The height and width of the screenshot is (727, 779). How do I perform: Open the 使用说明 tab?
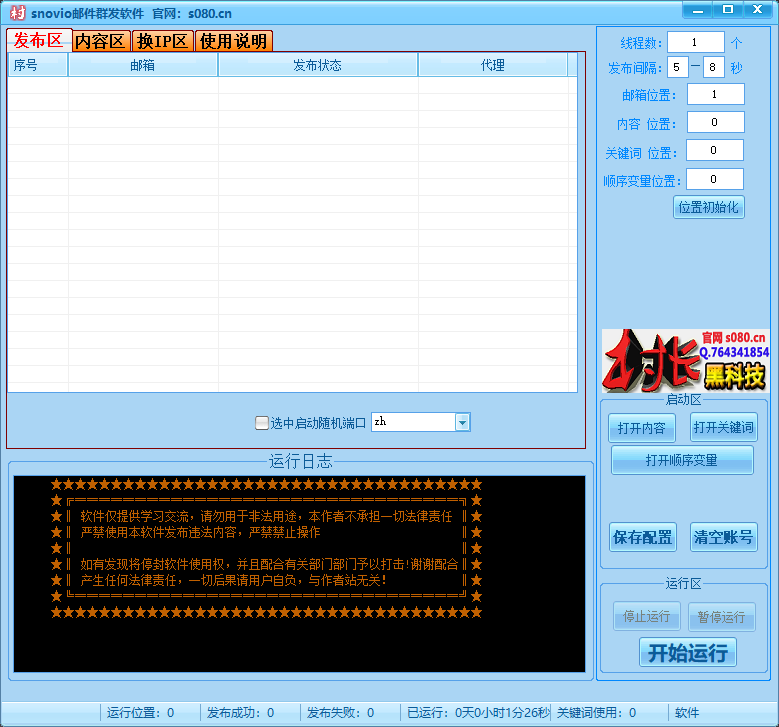click(x=234, y=41)
